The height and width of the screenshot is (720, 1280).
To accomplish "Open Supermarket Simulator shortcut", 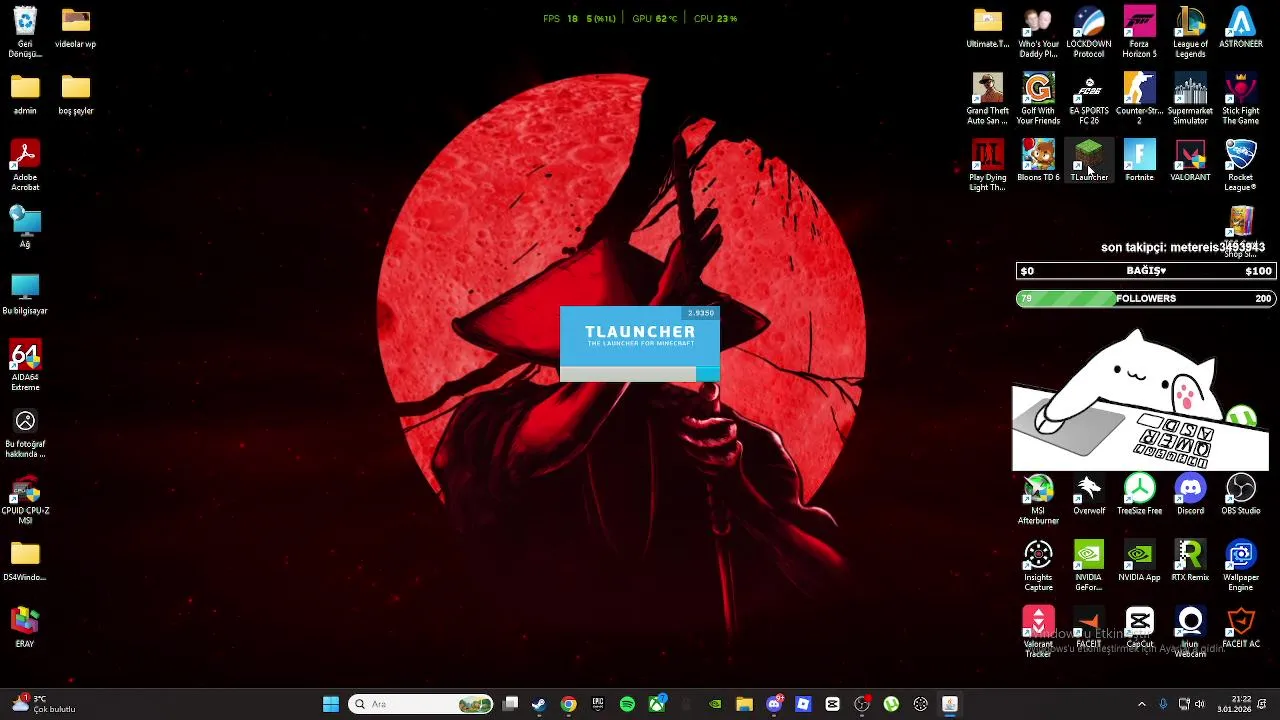I will pyautogui.click(x=1190, y=99).
